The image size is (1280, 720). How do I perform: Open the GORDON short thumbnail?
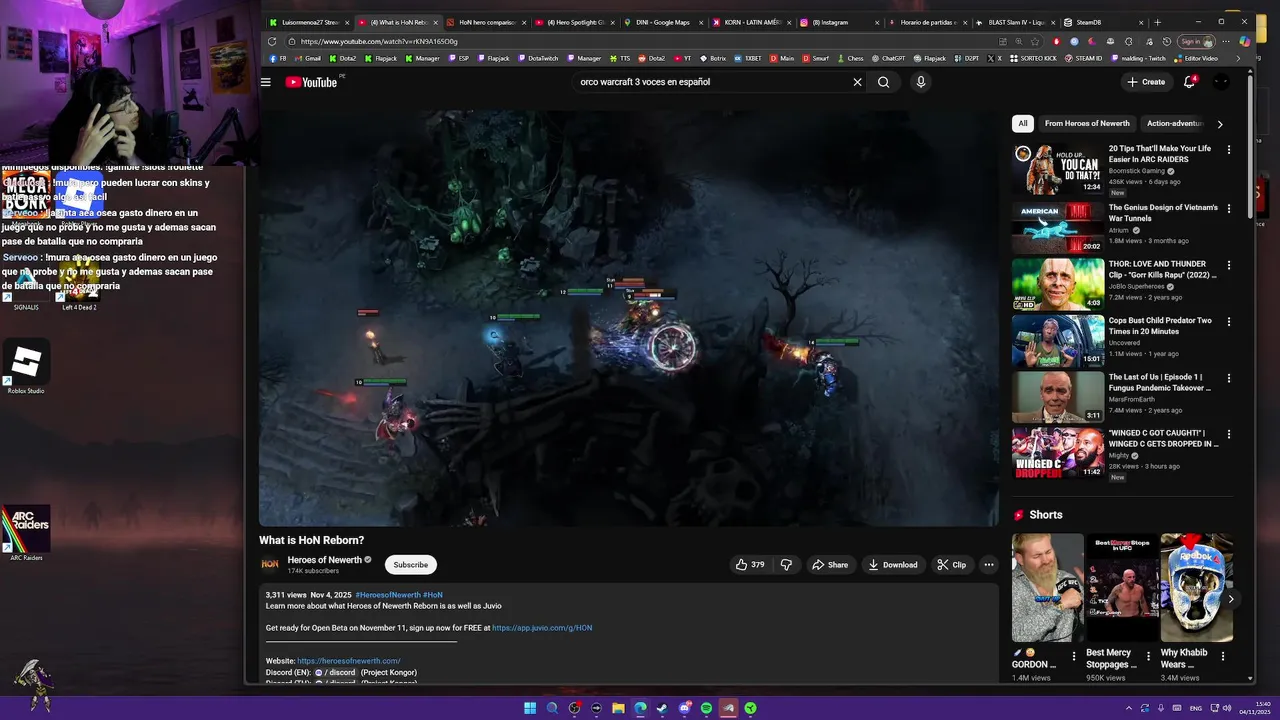click(1048, 587)
